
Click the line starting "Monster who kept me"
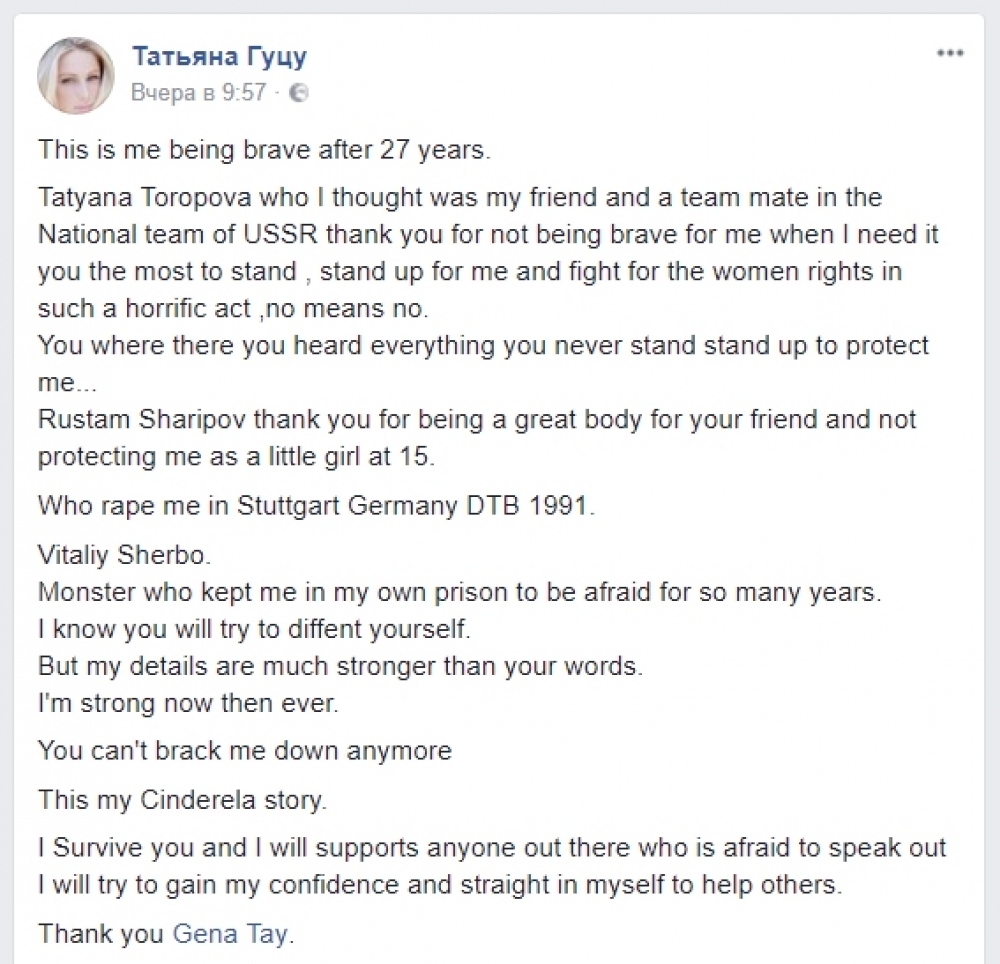(460, 590)
